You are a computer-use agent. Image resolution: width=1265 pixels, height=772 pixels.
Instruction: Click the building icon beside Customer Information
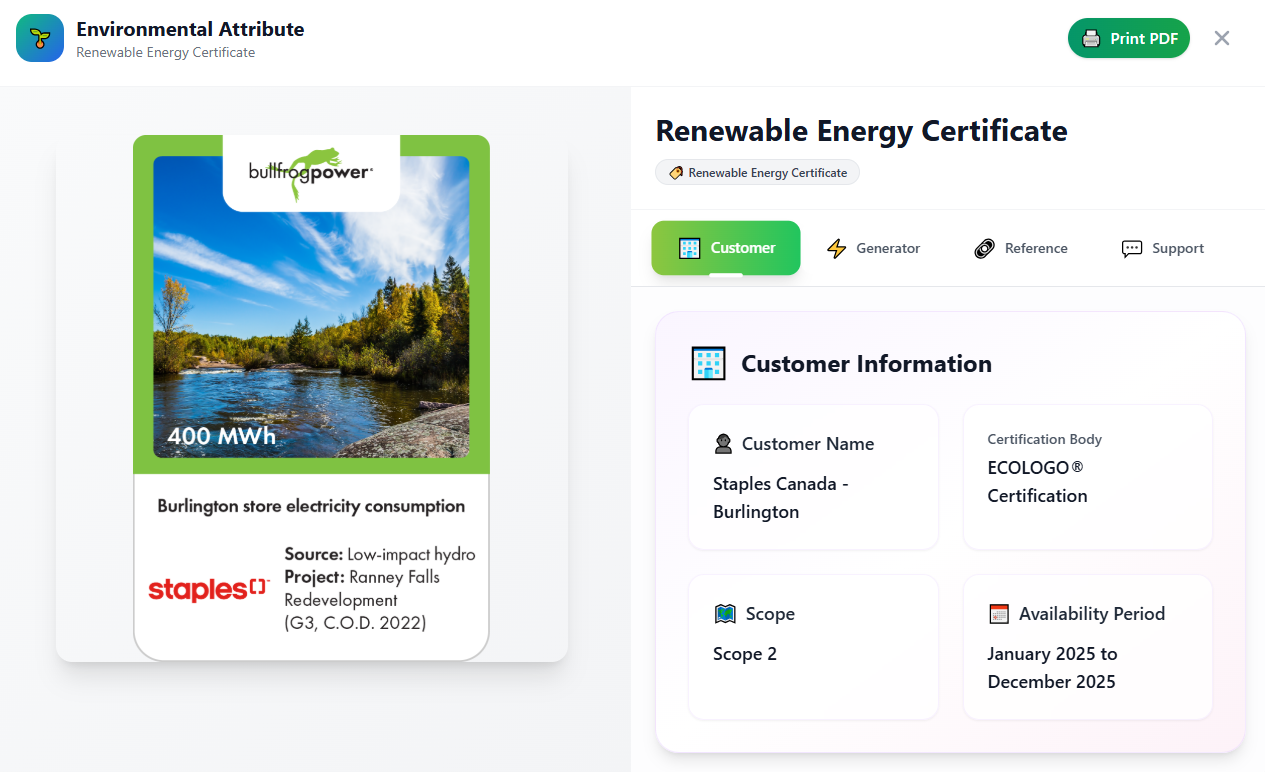[708, 363]
